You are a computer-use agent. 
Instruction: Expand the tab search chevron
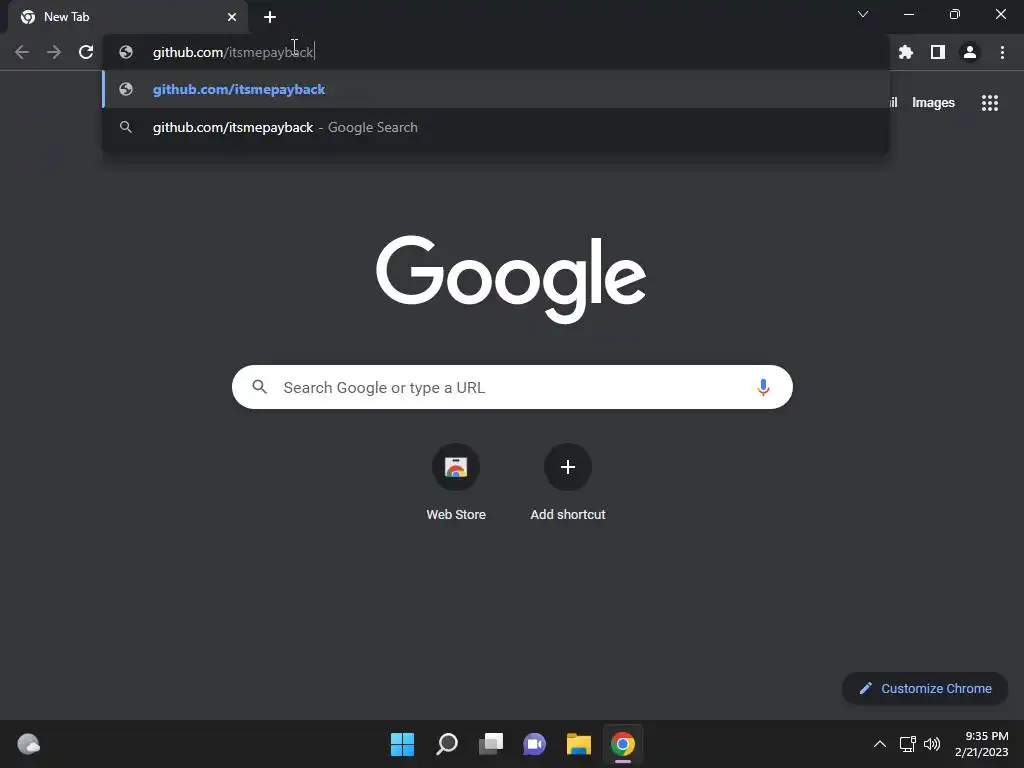coord(863,14)
